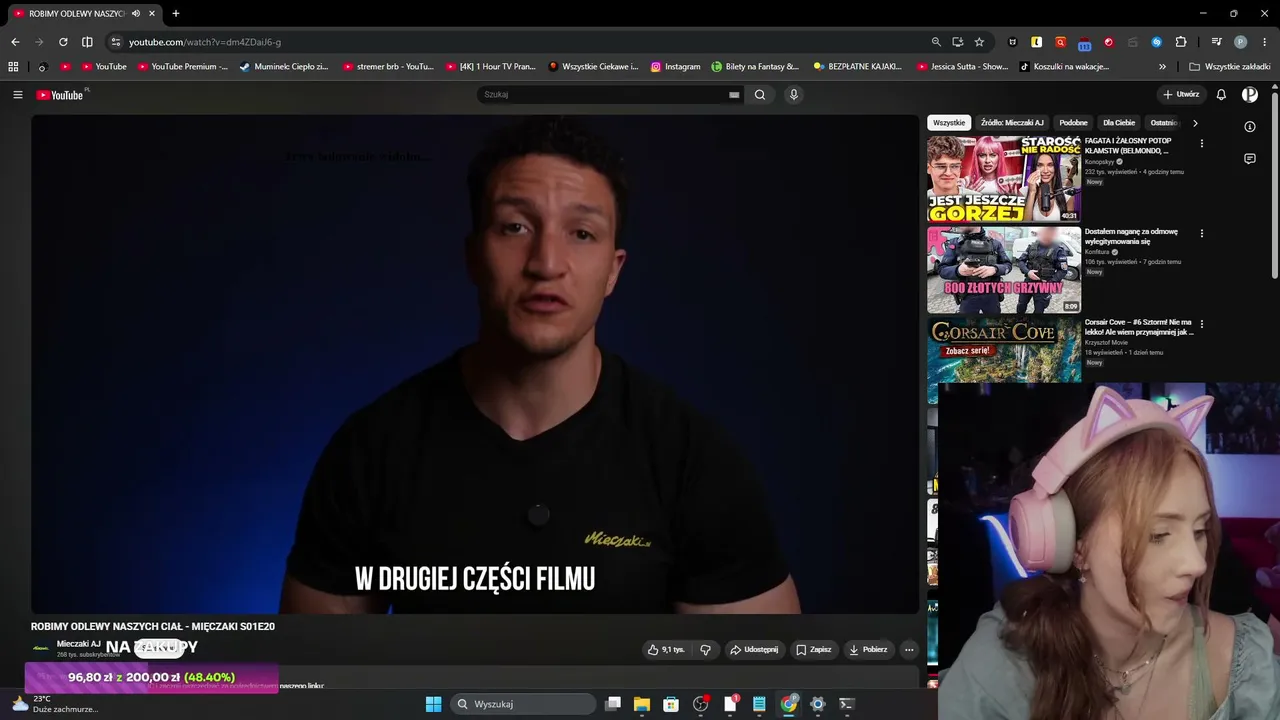Mute the tab via the speaker icon
Viewport: 1280px width, 720px height.
pyautogui.click(x=136, y=14)
